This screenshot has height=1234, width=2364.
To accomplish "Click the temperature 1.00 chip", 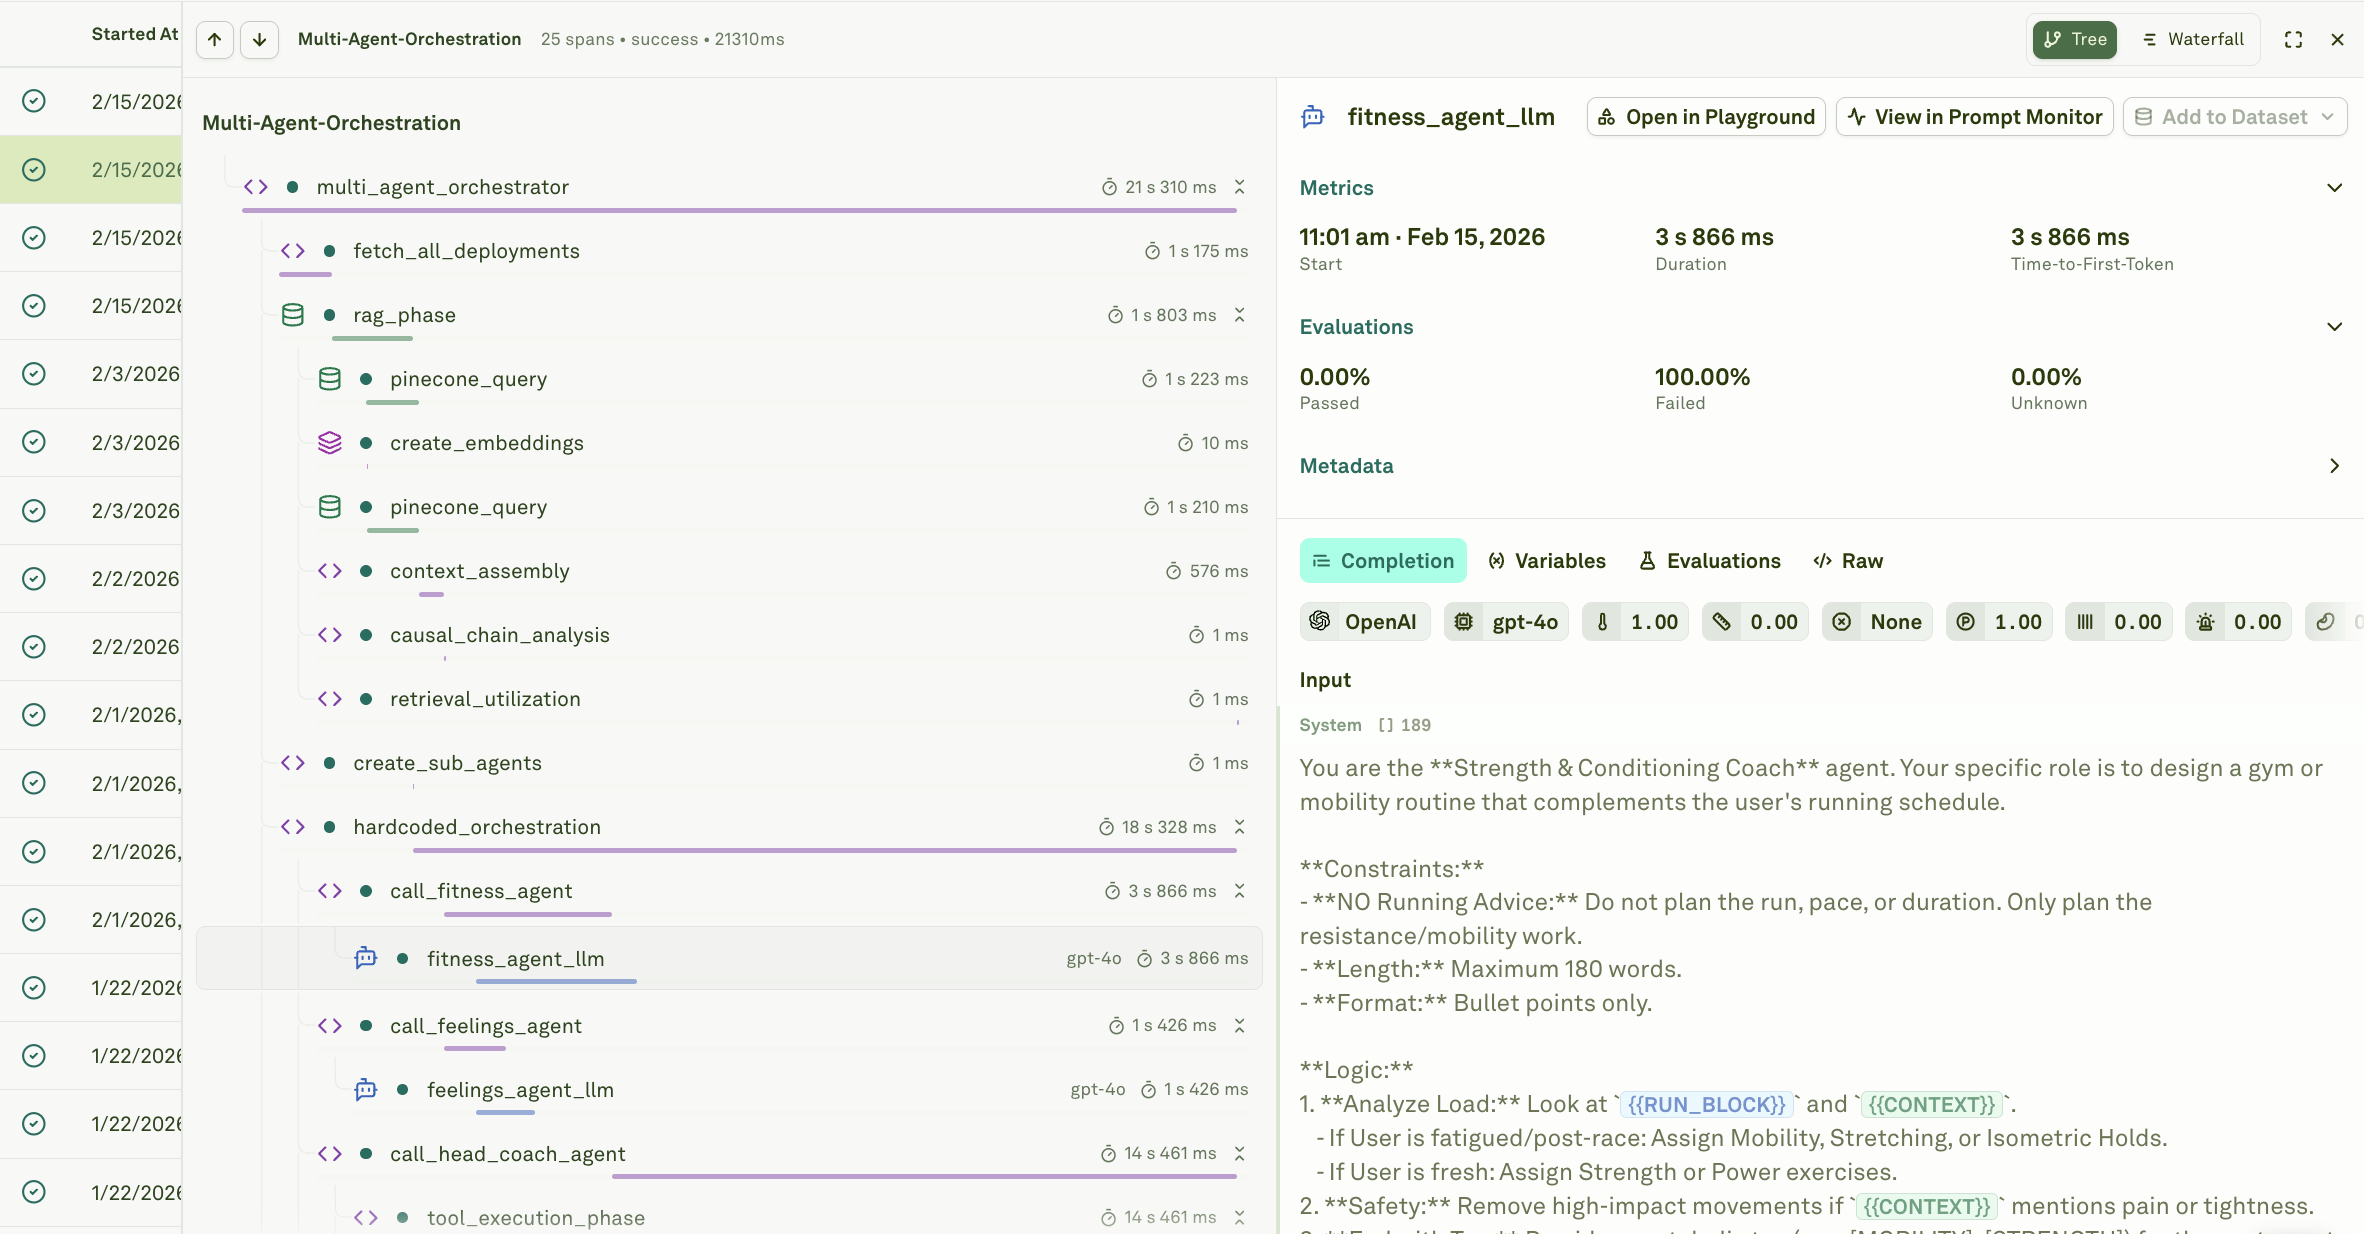I will pos(1636,622).
